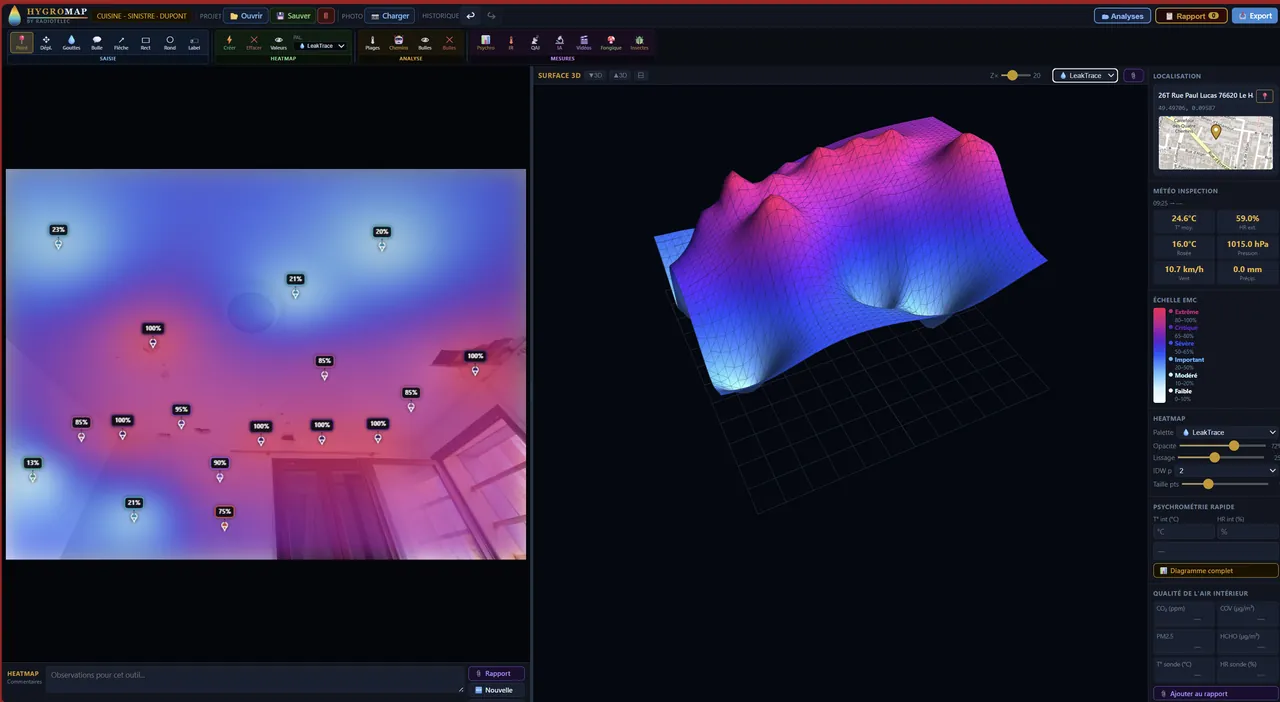Open the Fongique mushroom tool

pos(611,42)
